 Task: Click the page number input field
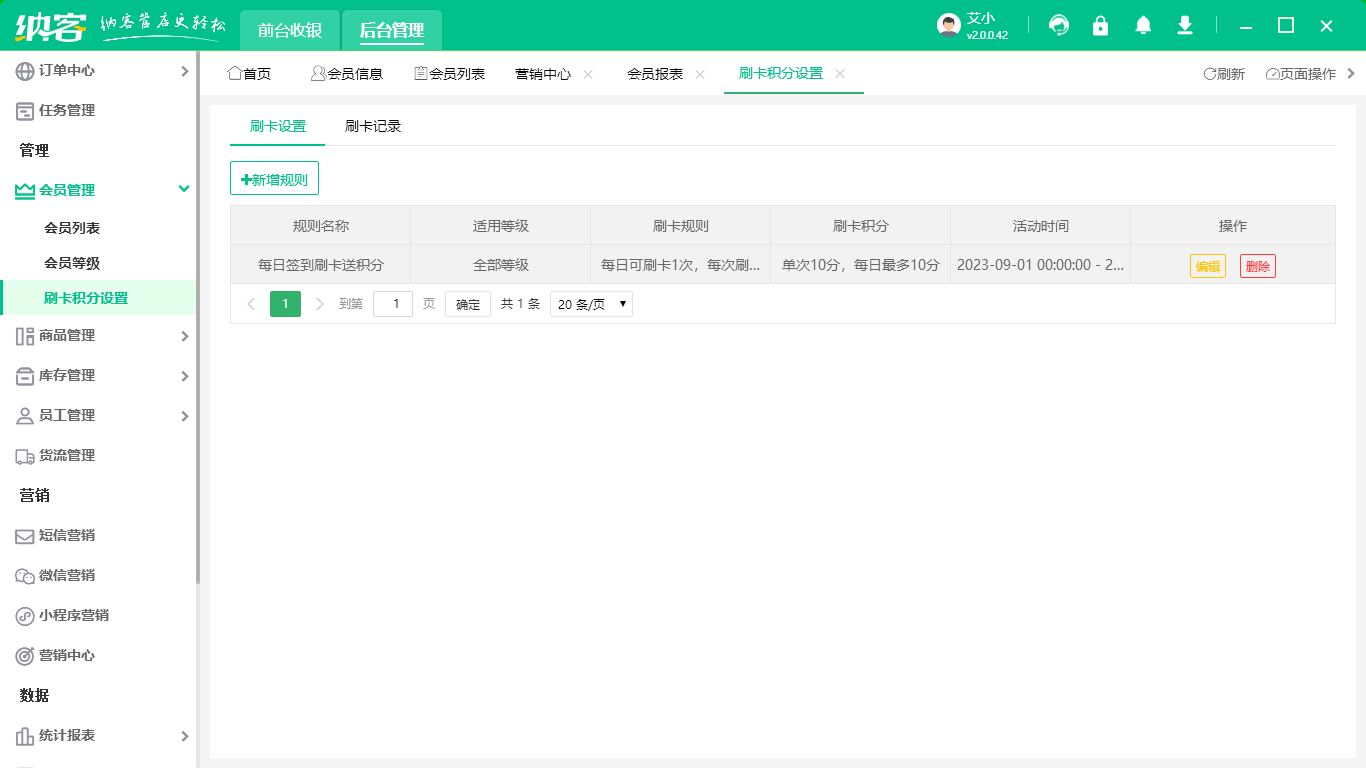(392, 303)
